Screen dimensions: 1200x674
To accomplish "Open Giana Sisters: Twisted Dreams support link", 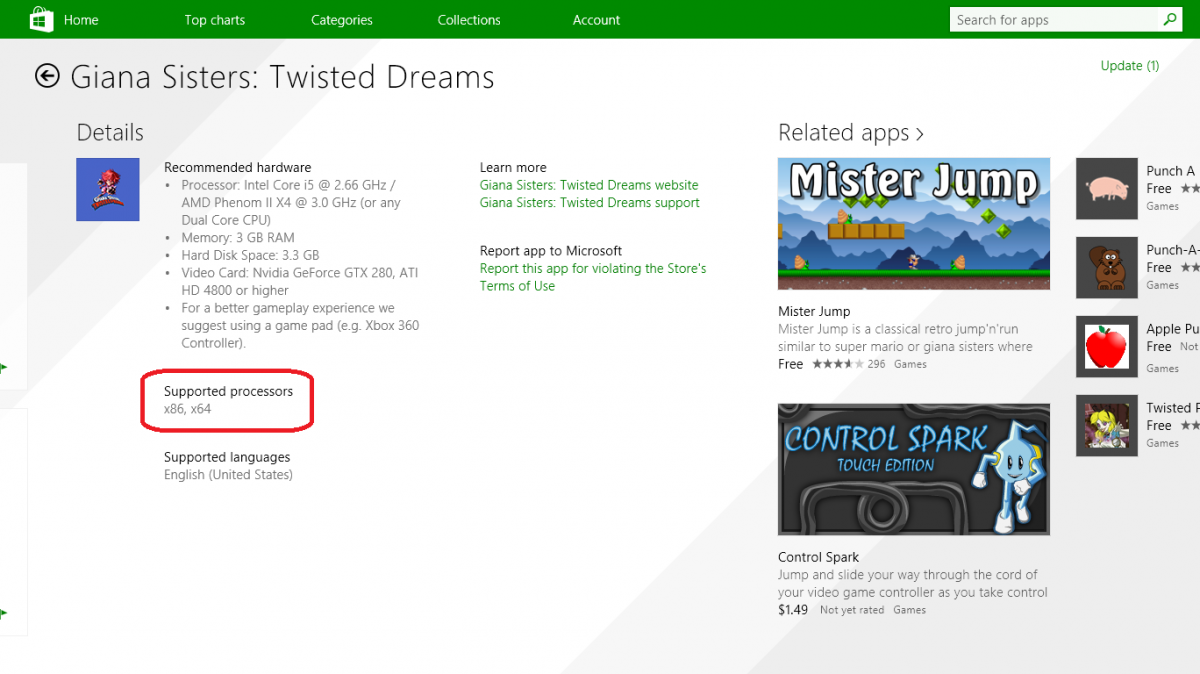I will click(x=590, y=202).
